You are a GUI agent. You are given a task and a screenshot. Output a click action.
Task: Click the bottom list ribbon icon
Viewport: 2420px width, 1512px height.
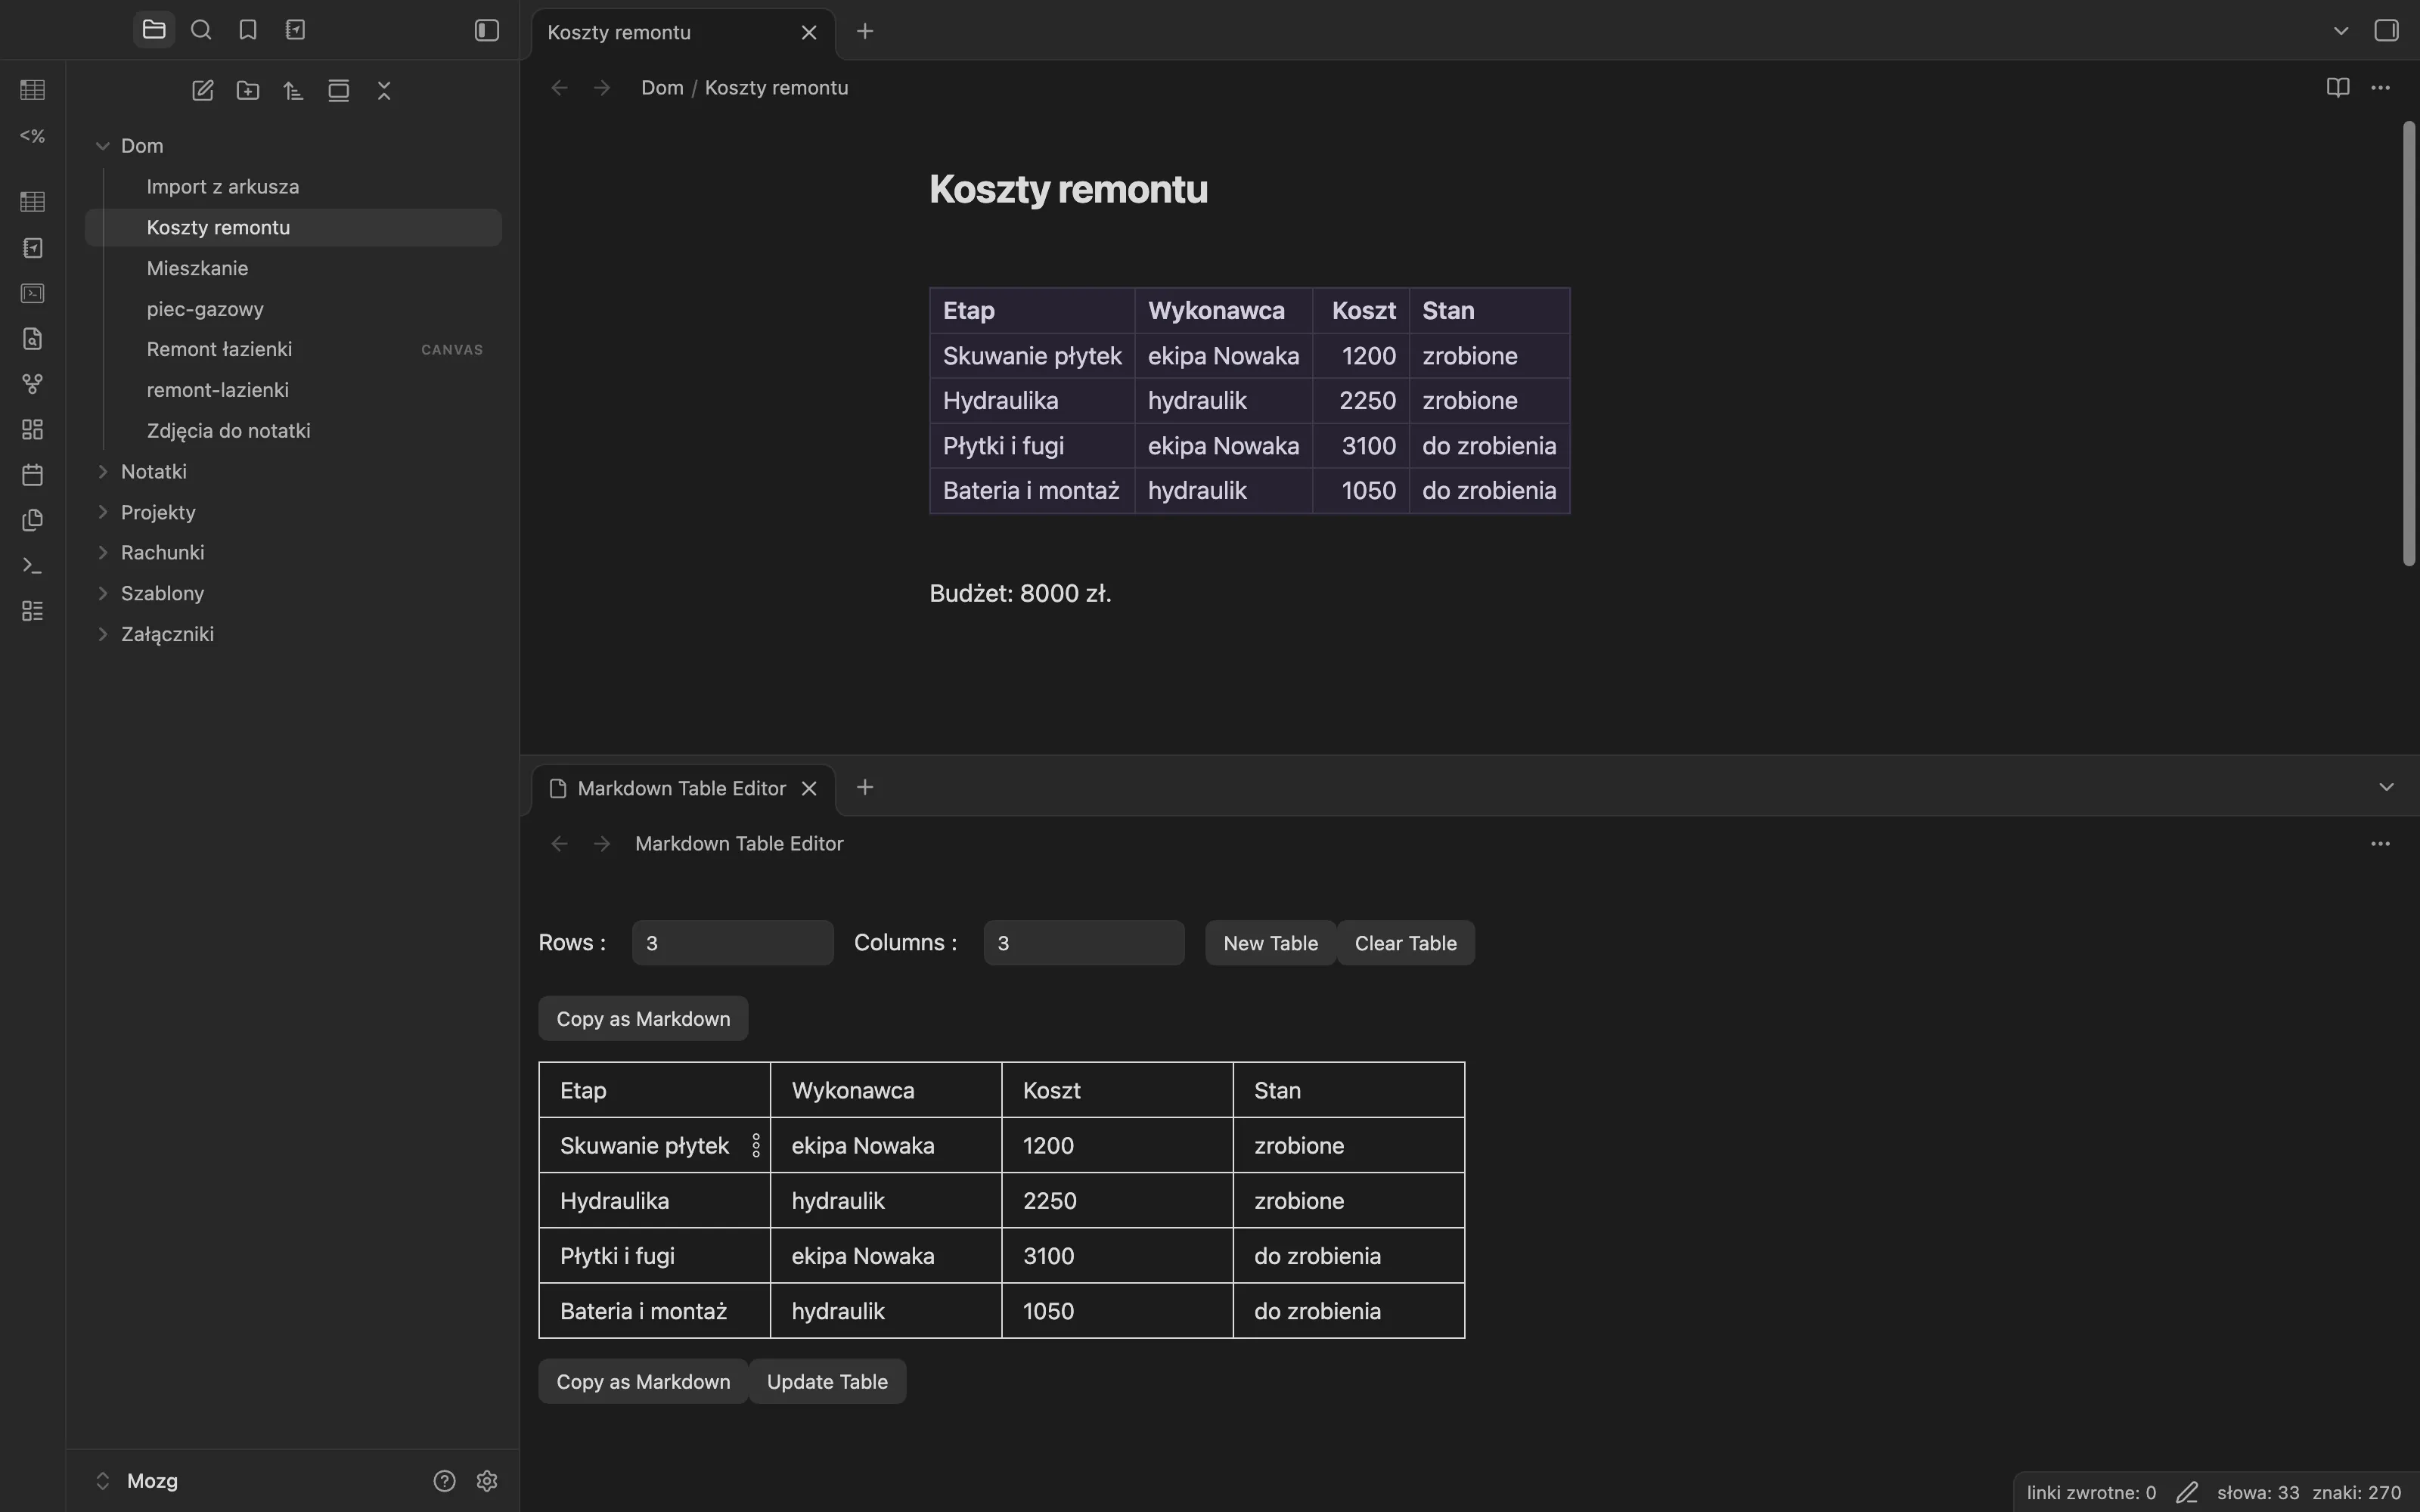coord(32,611)
